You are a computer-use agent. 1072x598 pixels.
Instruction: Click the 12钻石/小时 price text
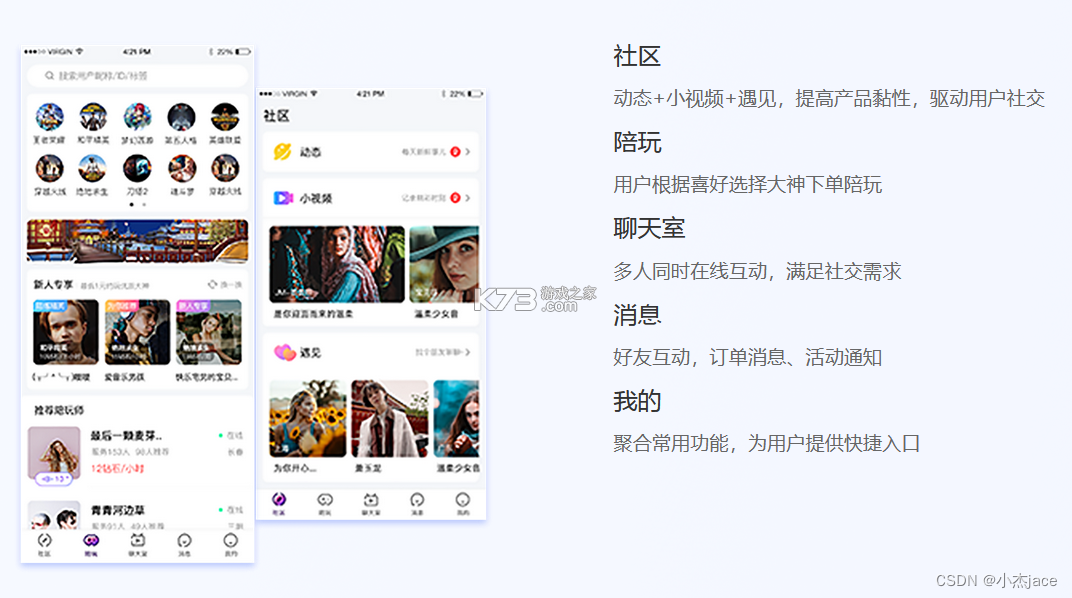point(118,468)
